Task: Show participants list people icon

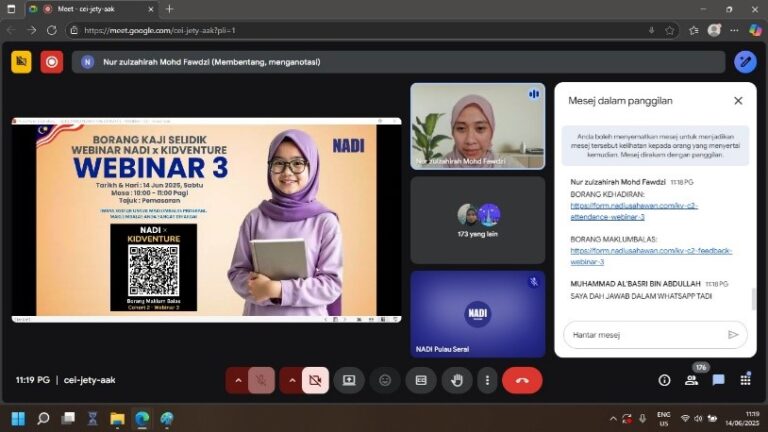Action: coord(691,380)
